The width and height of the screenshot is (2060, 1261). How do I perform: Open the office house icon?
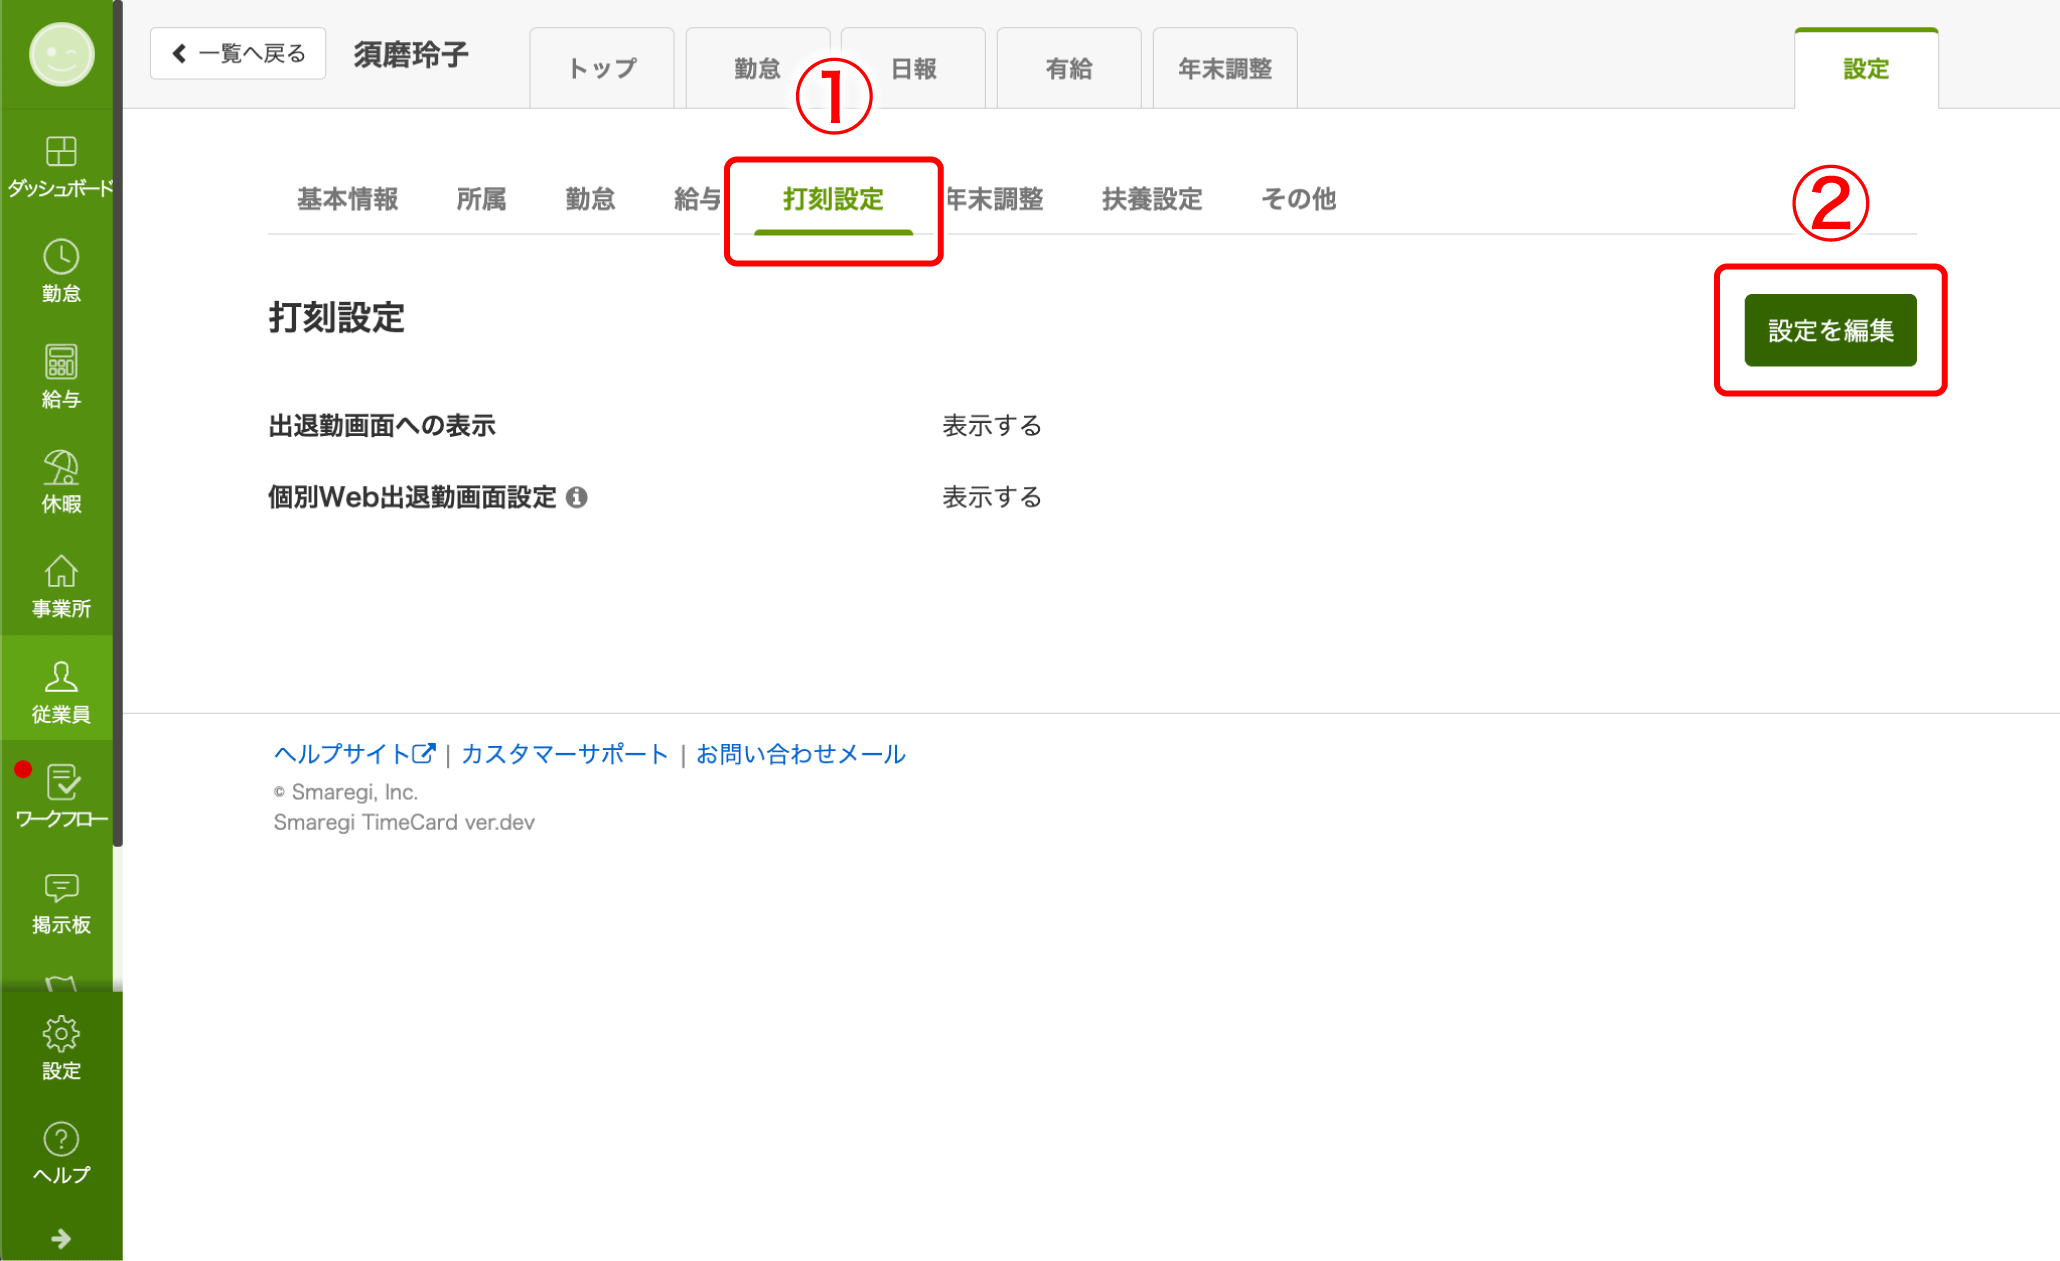[x=61, y=573]
